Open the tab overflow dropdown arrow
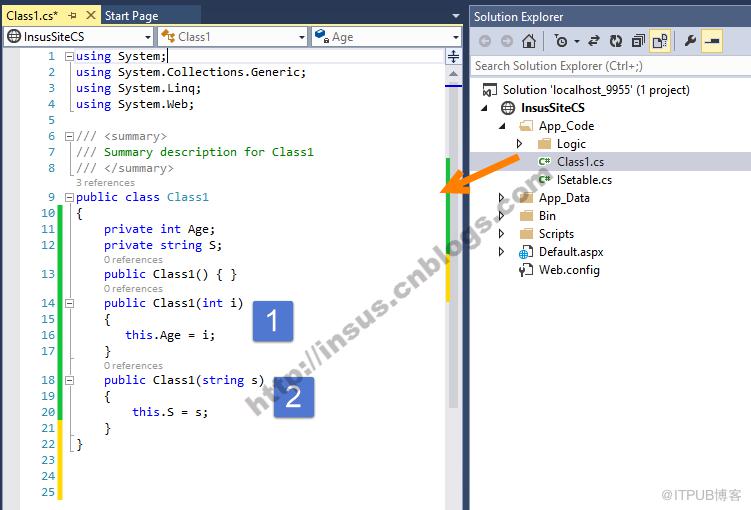 pos(455,16)
